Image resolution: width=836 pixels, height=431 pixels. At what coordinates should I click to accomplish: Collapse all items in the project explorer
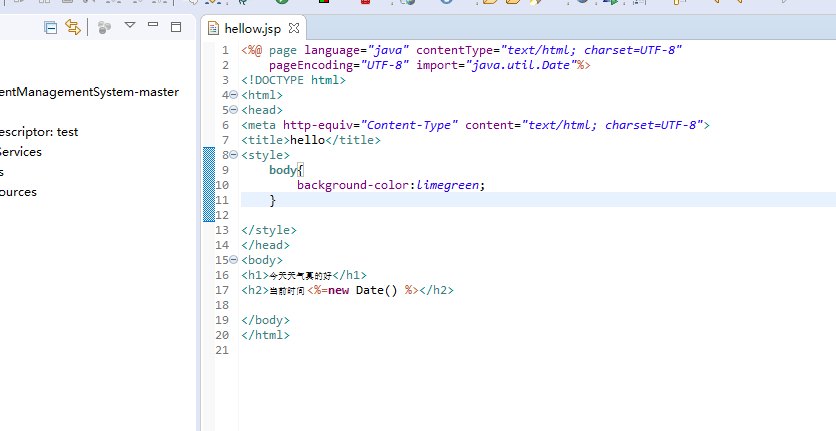(51, 27)
